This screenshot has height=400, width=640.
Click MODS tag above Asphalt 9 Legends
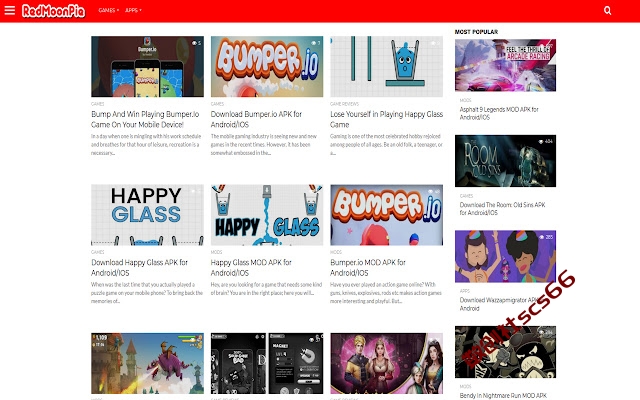(465, 100)
